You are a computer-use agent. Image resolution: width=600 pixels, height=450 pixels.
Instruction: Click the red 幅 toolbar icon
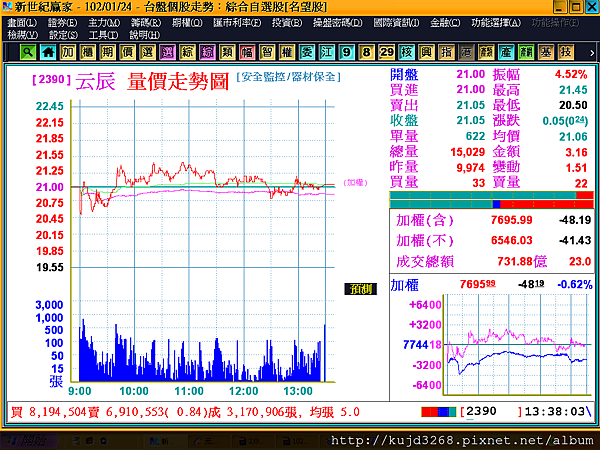click(247, 52)
